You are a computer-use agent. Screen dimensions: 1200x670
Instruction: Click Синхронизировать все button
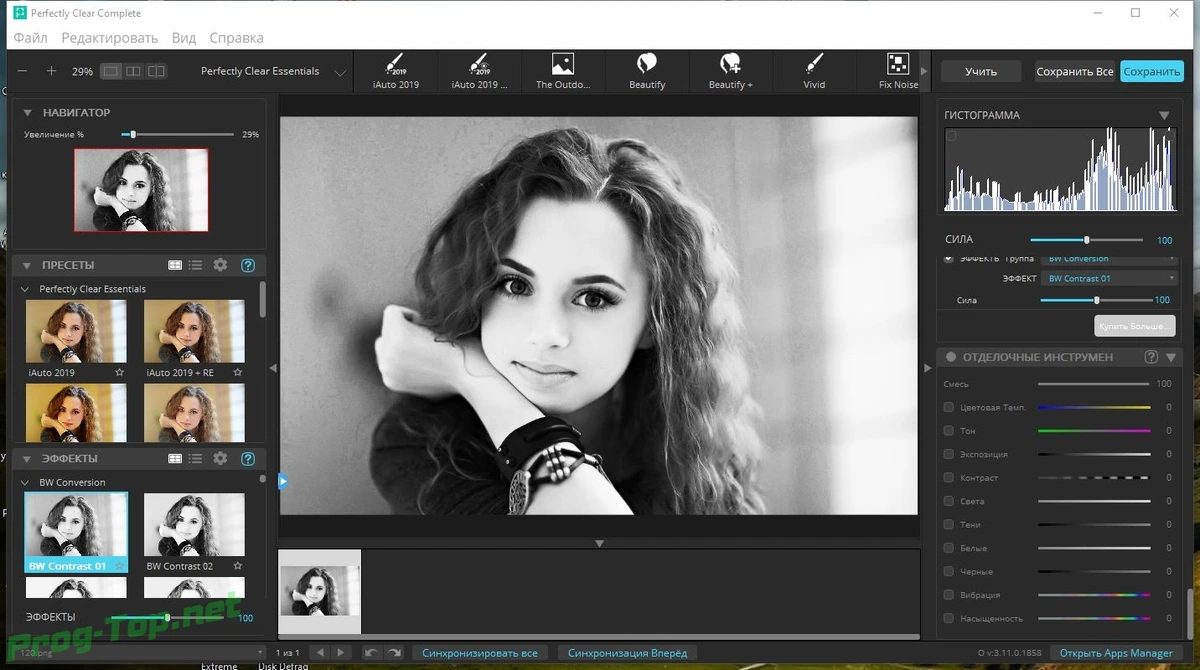click(480, 652)
